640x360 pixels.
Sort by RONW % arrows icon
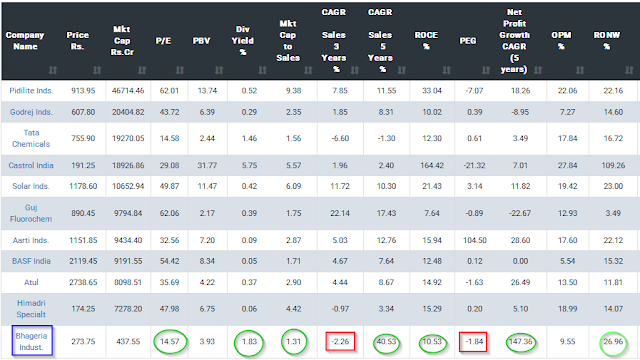click(629, 70)
